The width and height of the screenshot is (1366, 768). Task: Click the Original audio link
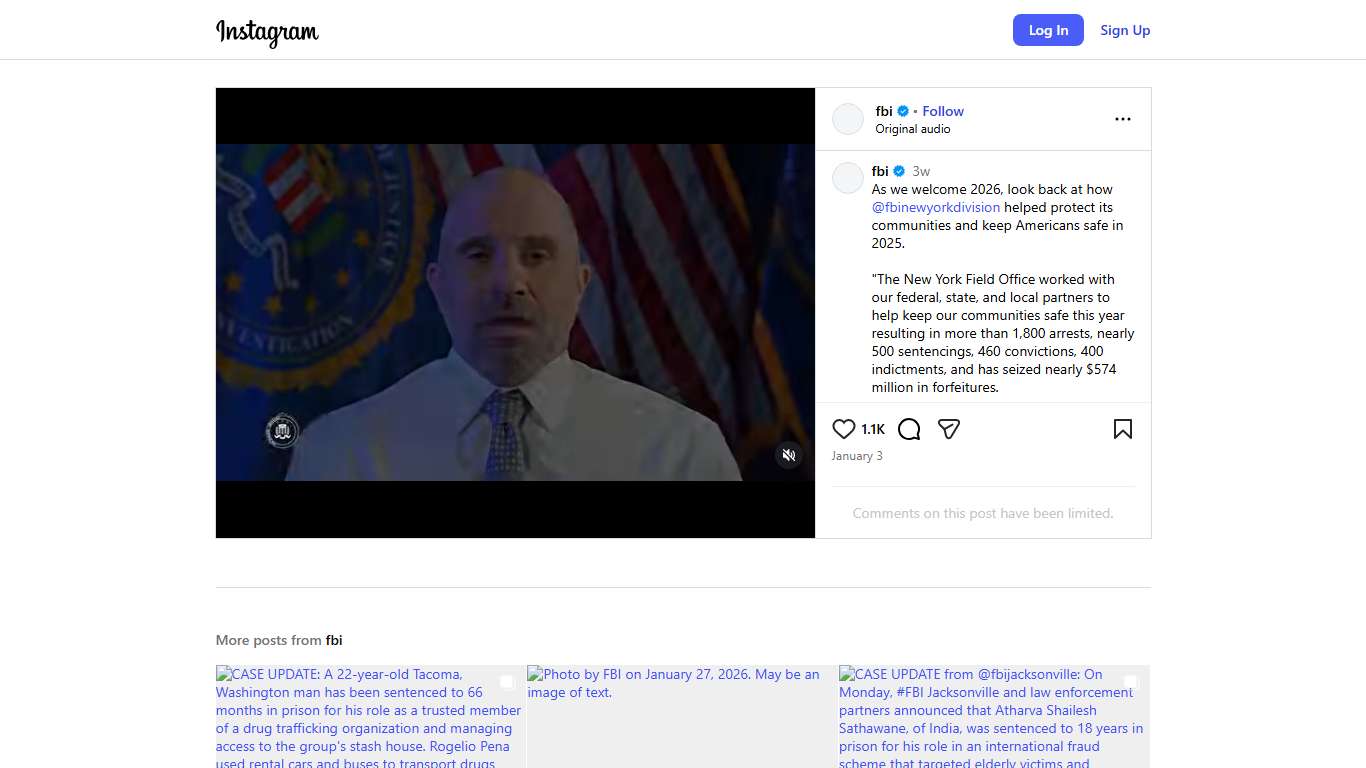pos(913,129)
